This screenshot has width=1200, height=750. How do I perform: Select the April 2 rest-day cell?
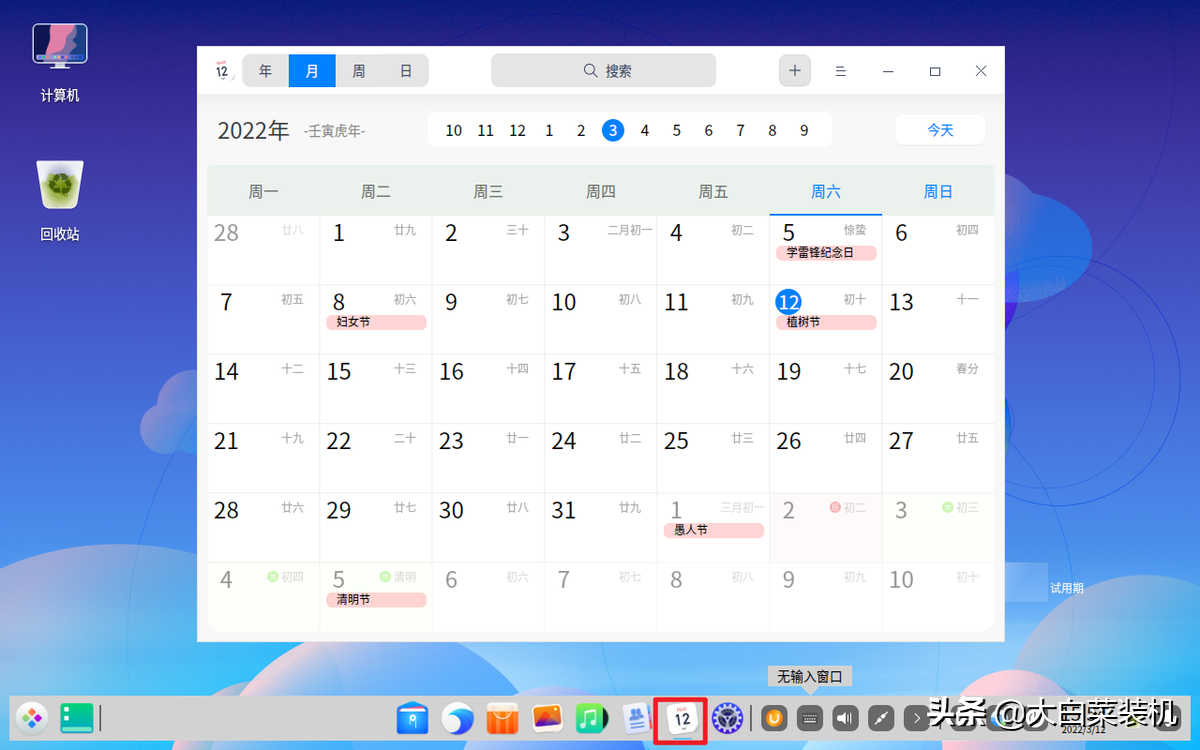(826, 527)
